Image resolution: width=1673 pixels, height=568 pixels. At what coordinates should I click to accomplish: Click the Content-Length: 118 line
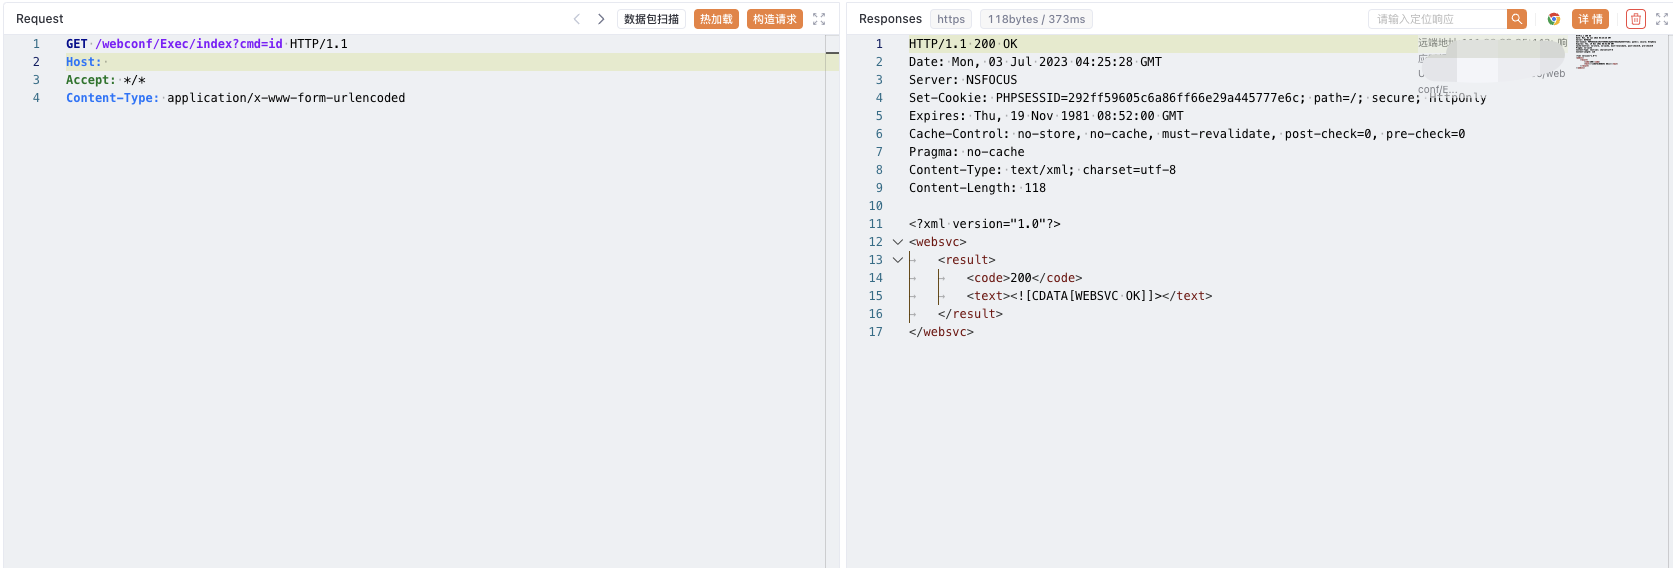(977, 188)
